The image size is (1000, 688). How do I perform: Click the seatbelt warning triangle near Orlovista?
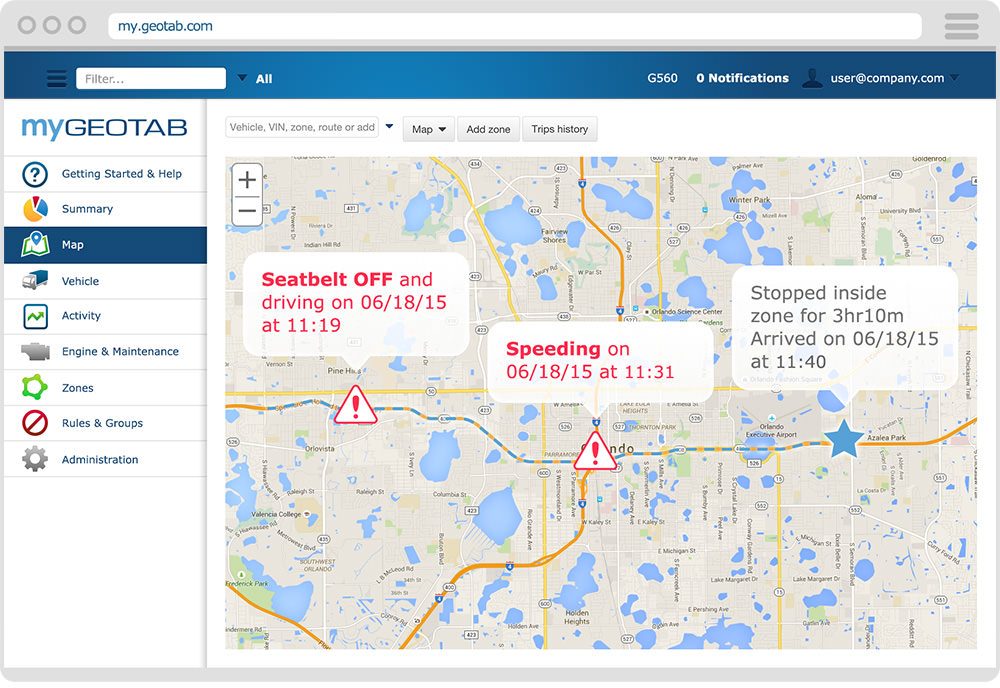[356, 406]
